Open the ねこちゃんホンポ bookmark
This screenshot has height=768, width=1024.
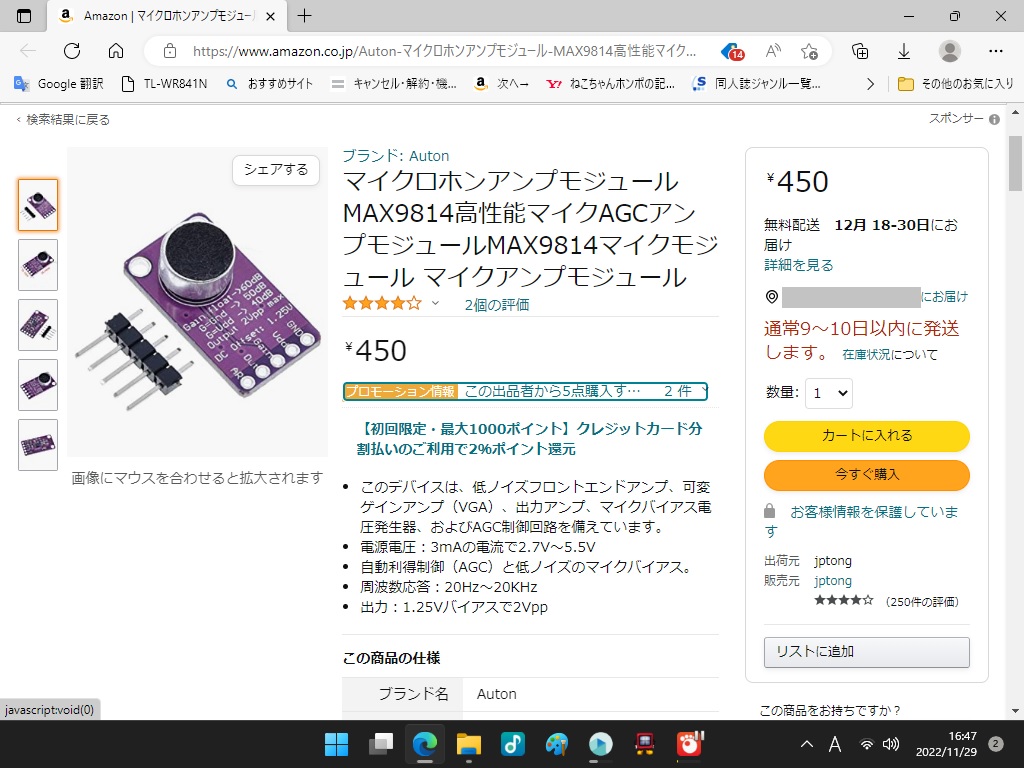611,84
